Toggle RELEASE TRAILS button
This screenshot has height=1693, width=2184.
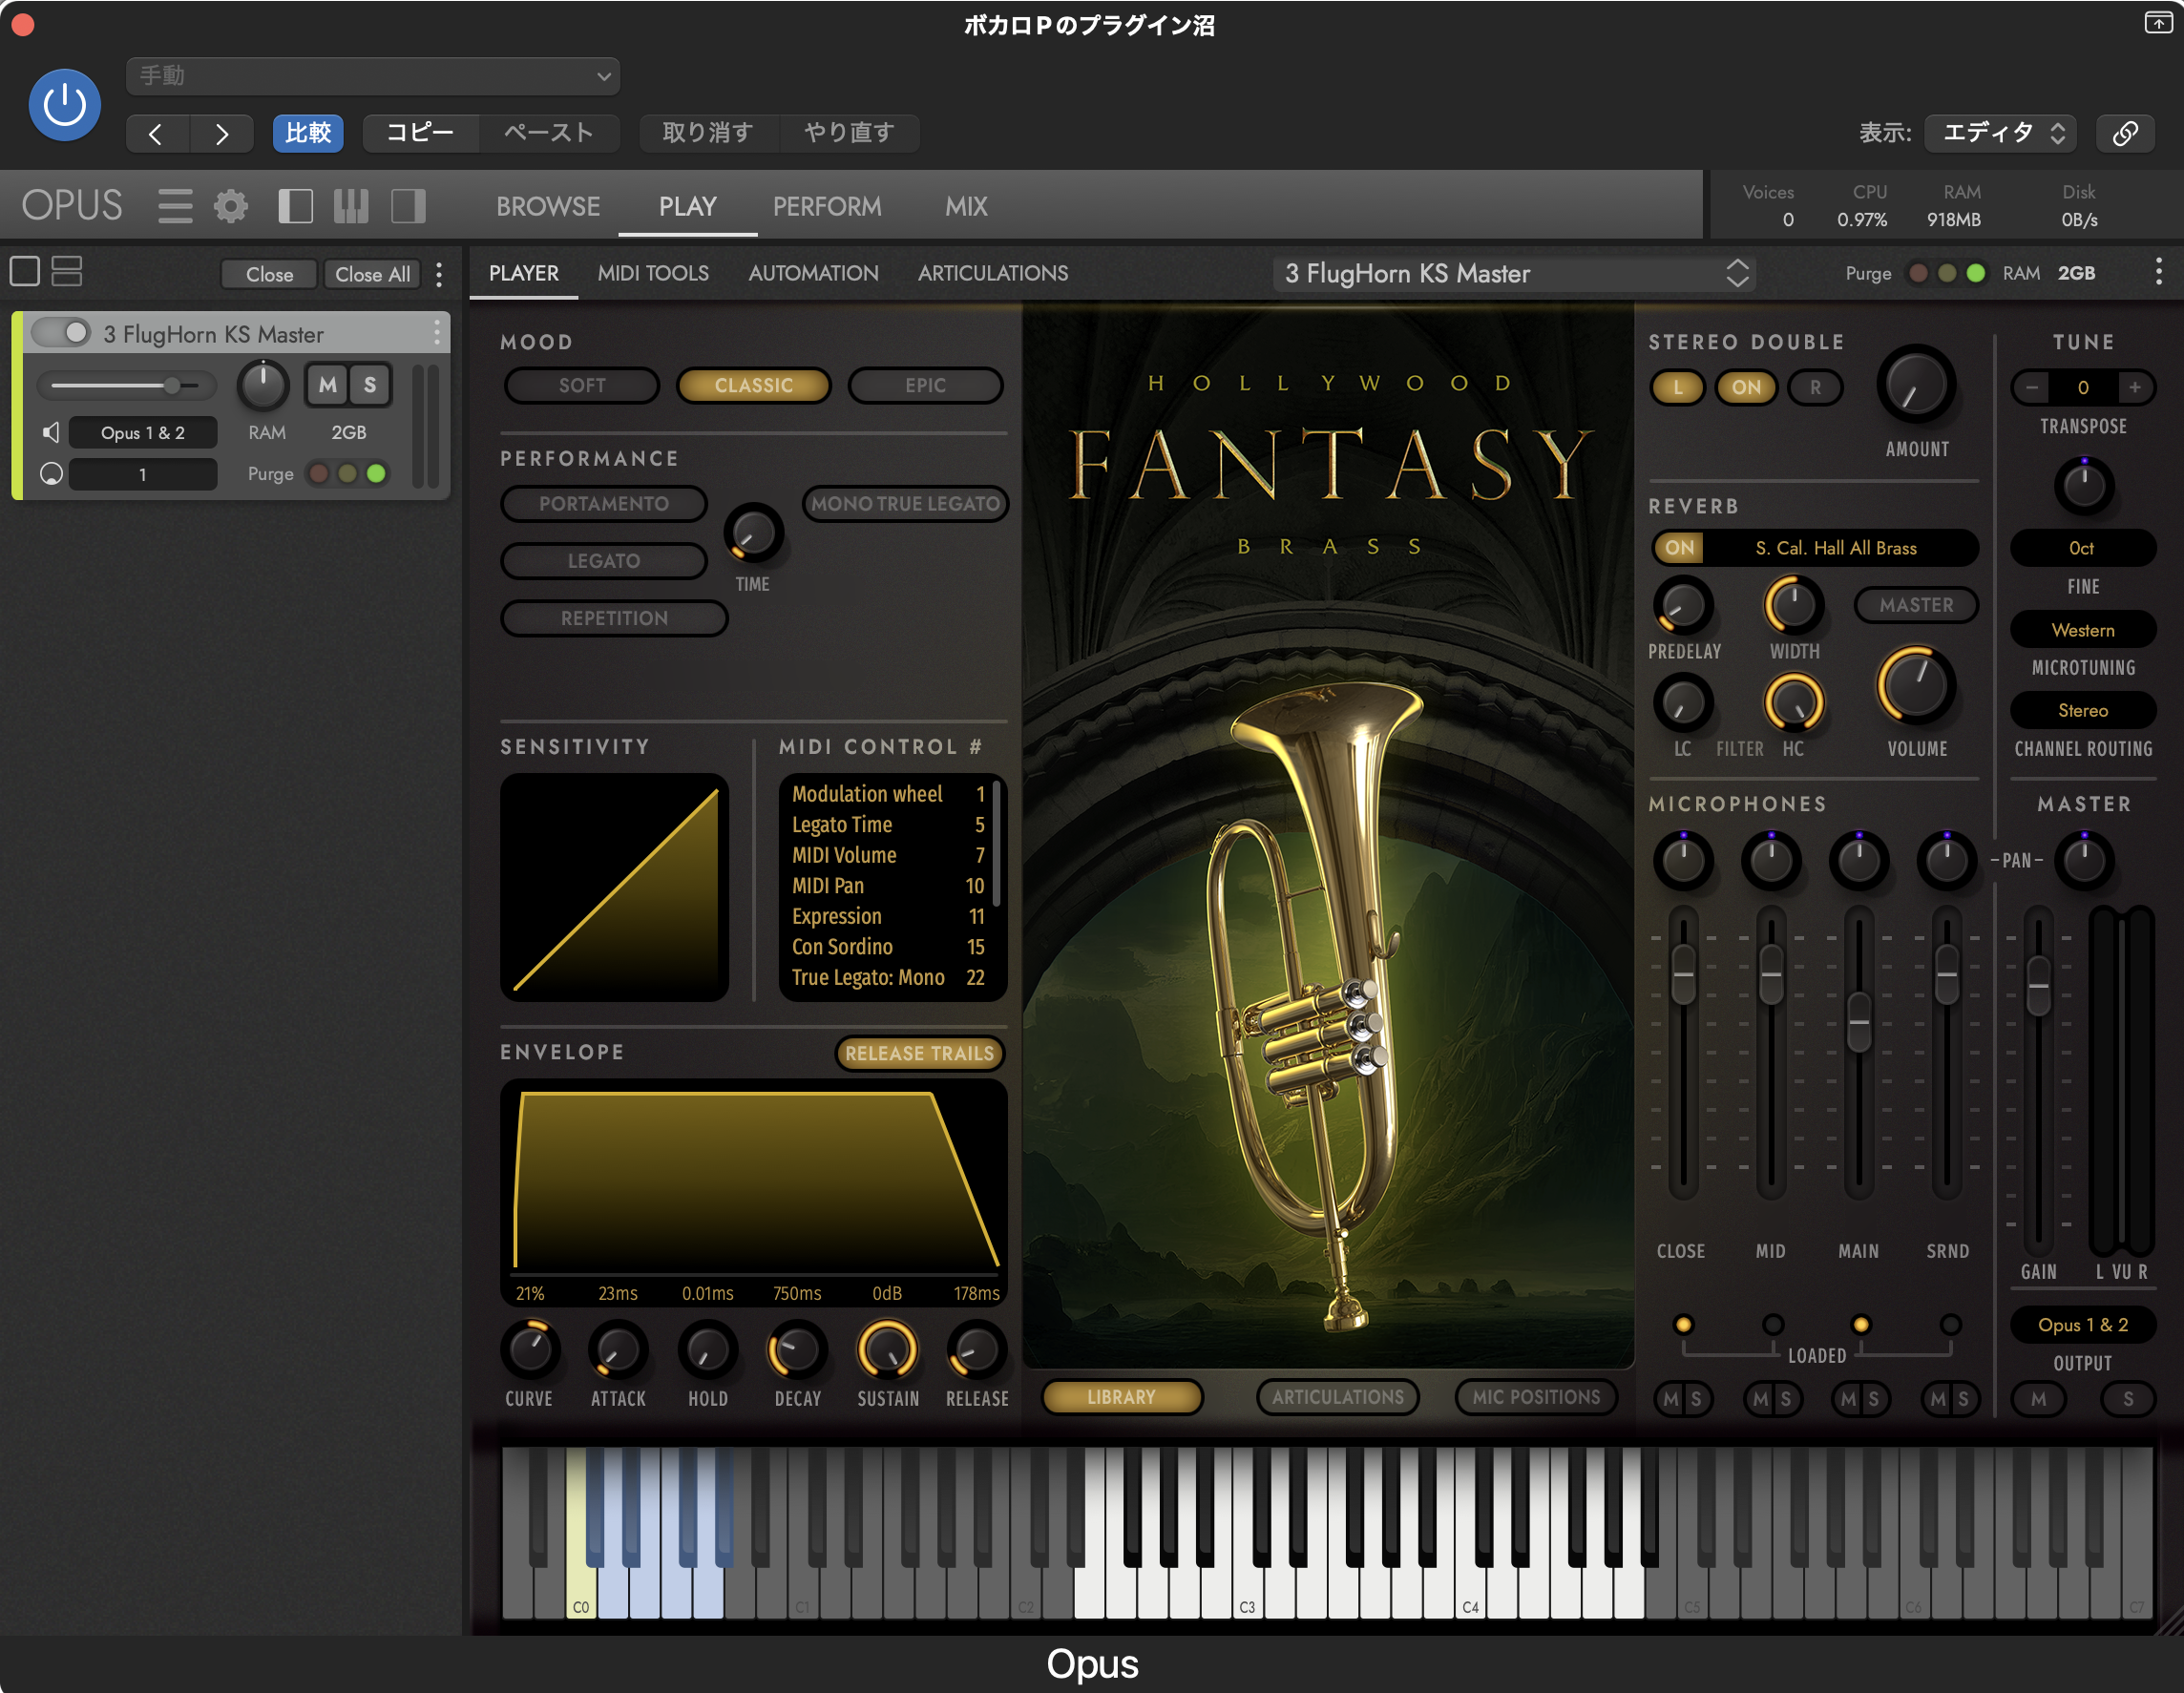[x=919, y=1053]
